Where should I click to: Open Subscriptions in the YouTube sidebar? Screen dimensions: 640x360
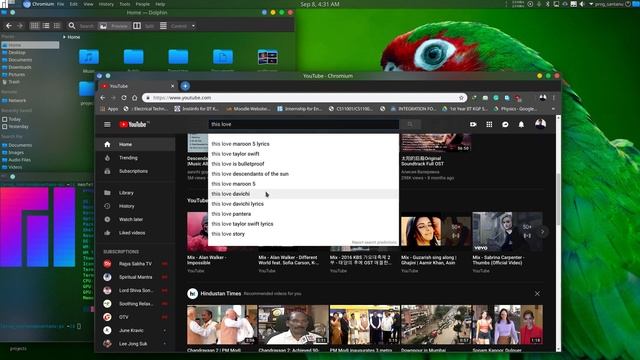coord(136,171)
